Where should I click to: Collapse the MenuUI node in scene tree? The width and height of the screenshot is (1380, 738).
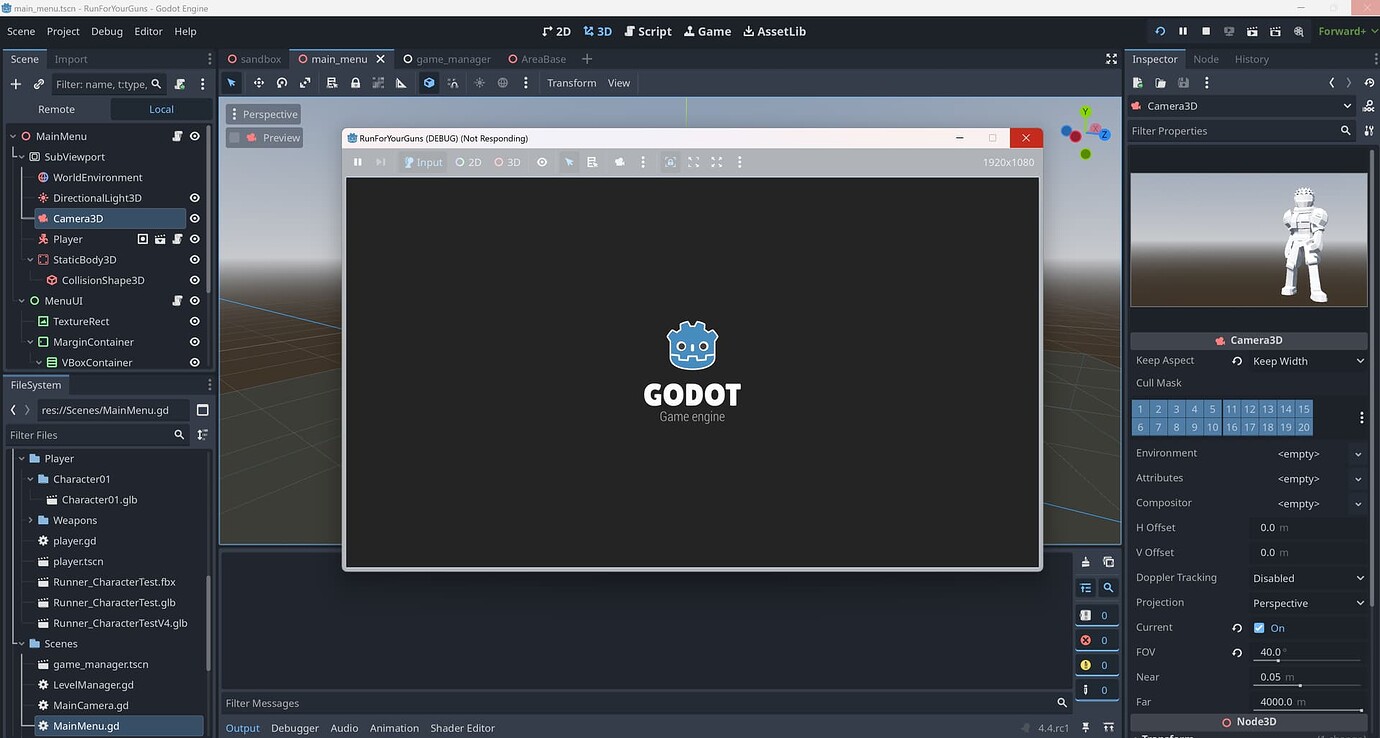22,301
